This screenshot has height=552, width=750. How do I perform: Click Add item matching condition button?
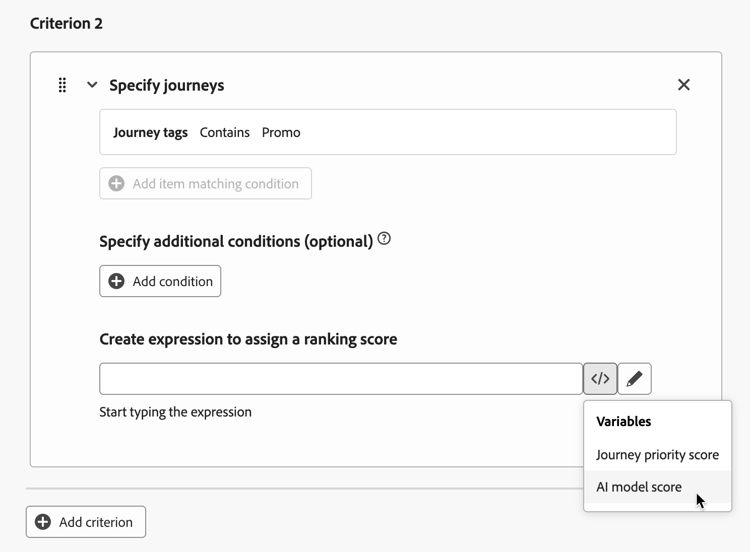coord(205,184)
